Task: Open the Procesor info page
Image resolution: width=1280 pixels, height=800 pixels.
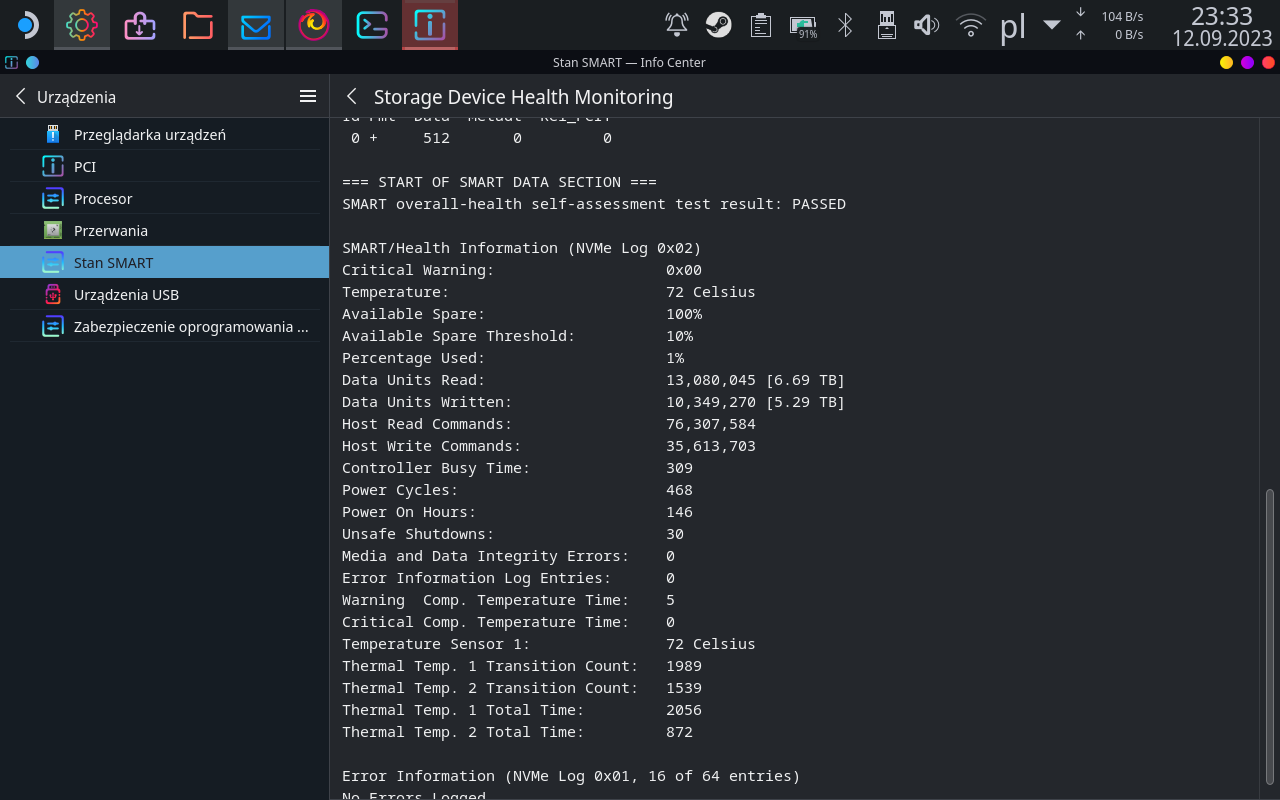Action: click(x=103, y=199)
